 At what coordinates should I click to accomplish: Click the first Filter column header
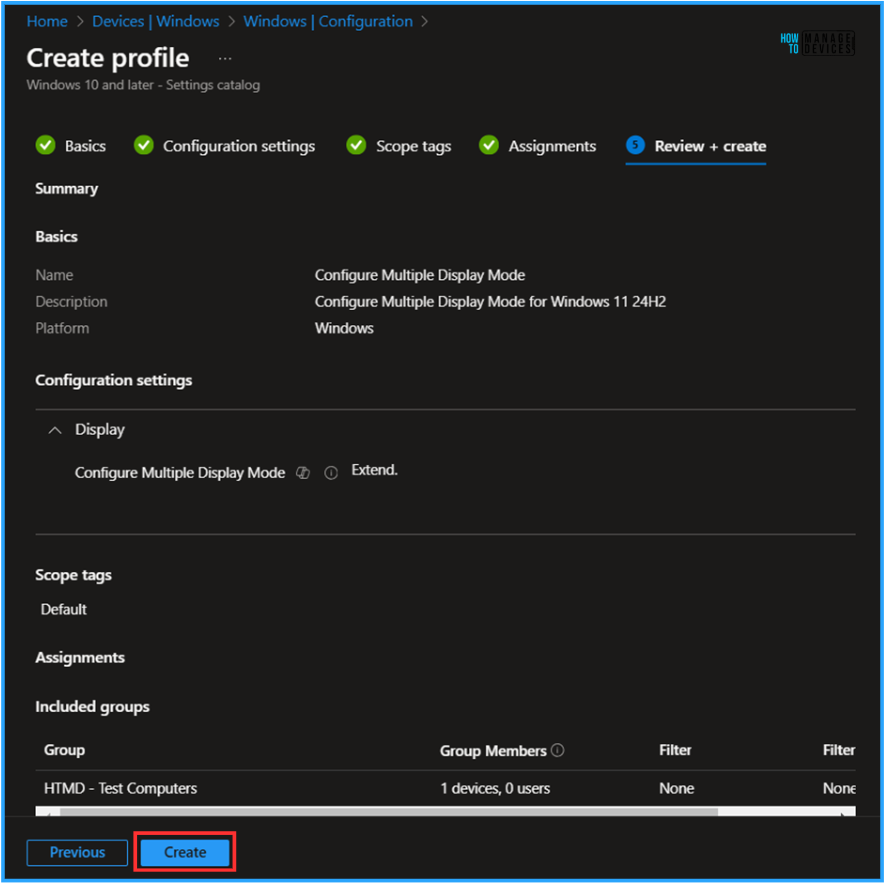coord(675,750)
